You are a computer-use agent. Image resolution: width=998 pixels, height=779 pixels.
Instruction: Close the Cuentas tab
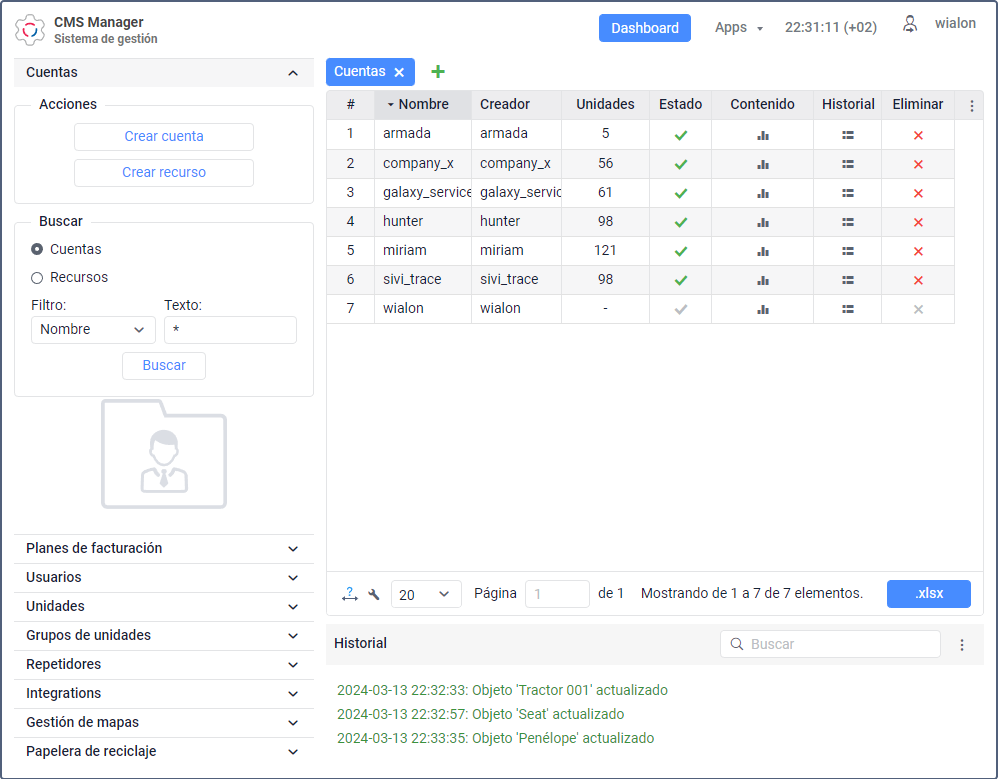tap(399, 72)
